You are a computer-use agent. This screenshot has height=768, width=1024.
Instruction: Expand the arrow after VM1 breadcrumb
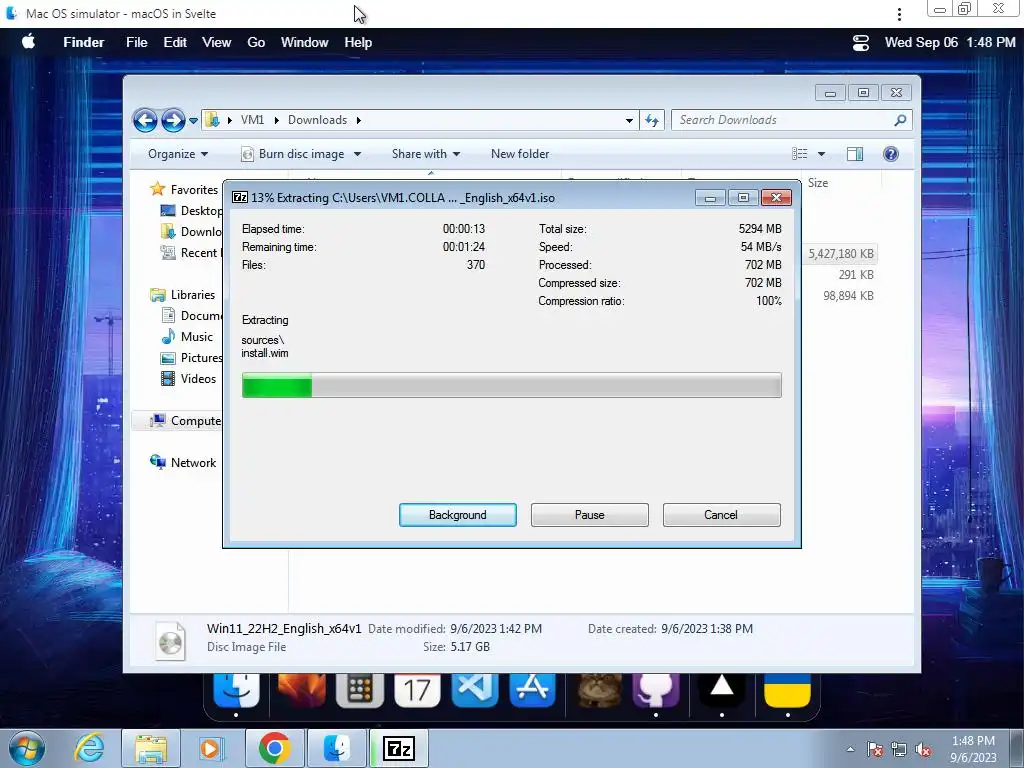click(x=276, y=120)
